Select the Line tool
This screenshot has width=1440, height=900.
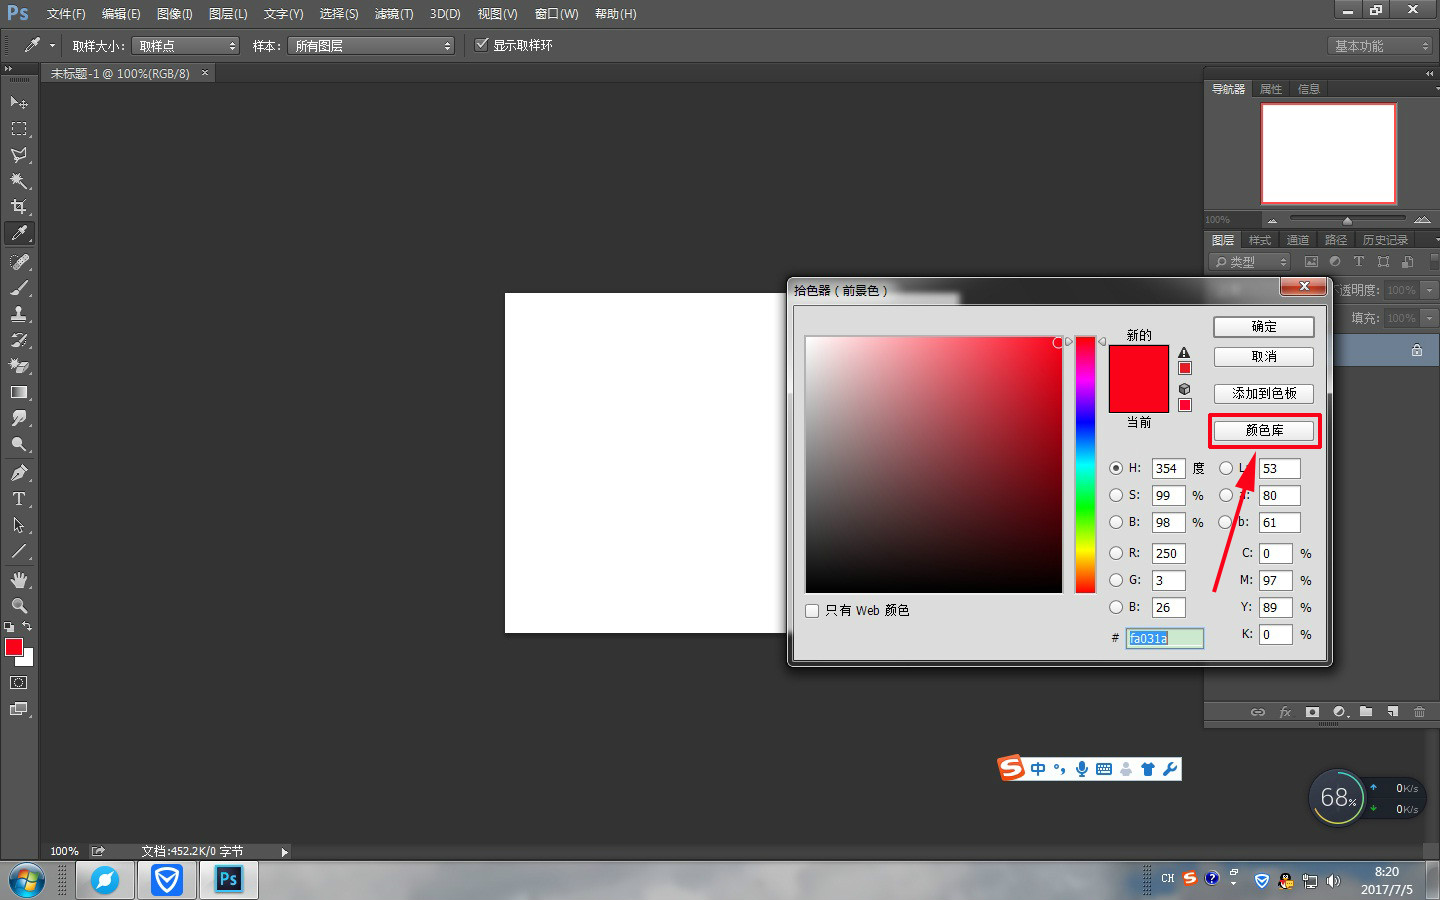(19, 551)
